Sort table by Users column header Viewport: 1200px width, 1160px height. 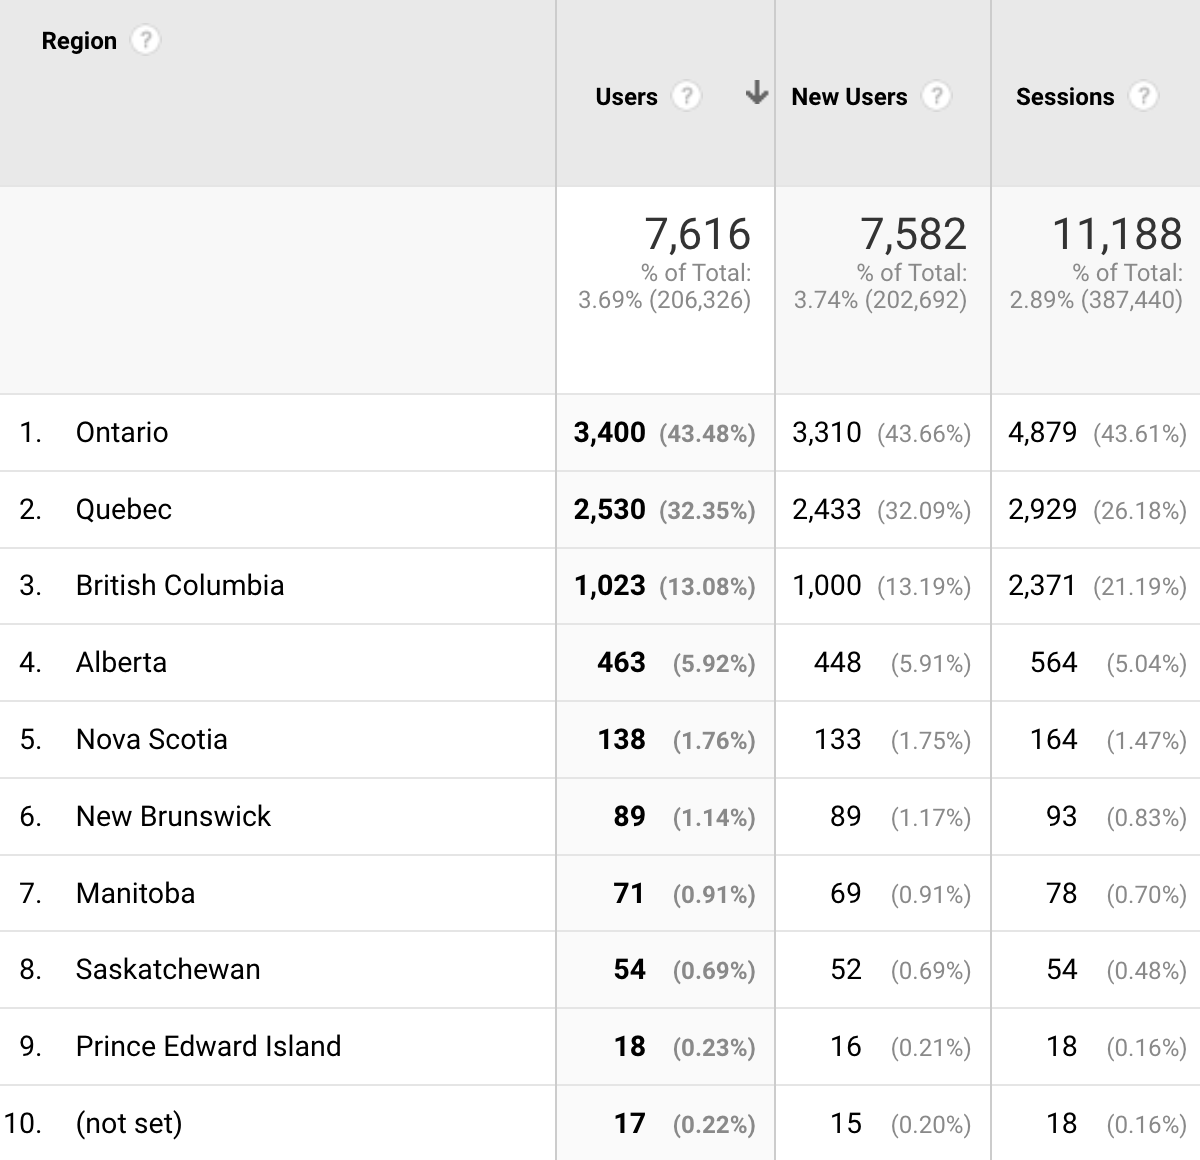626,97
